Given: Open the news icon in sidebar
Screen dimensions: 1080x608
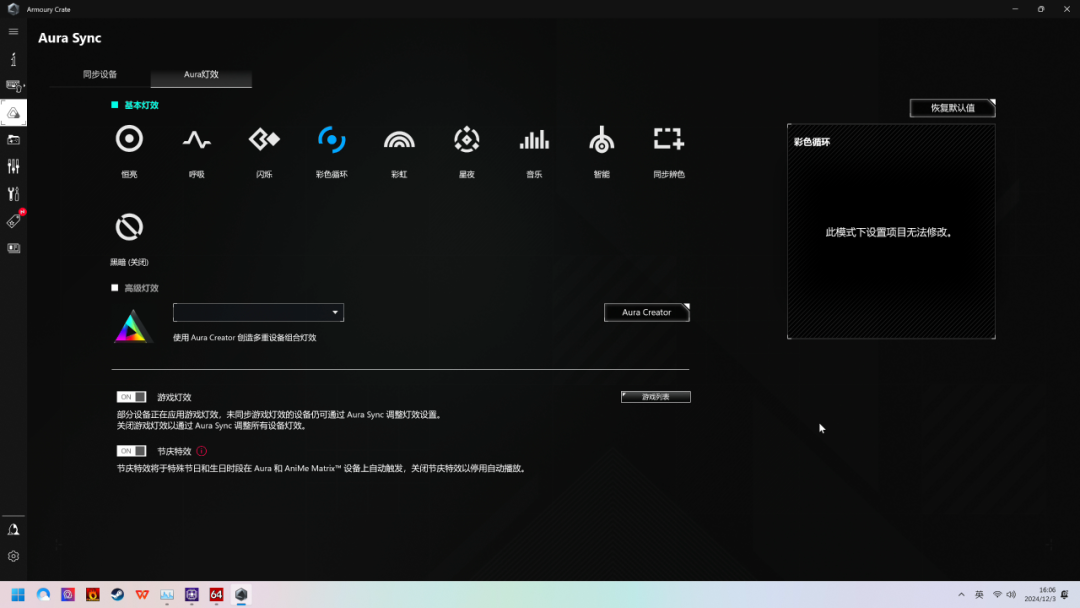Looking at the screenshot, I should [13, 248].
